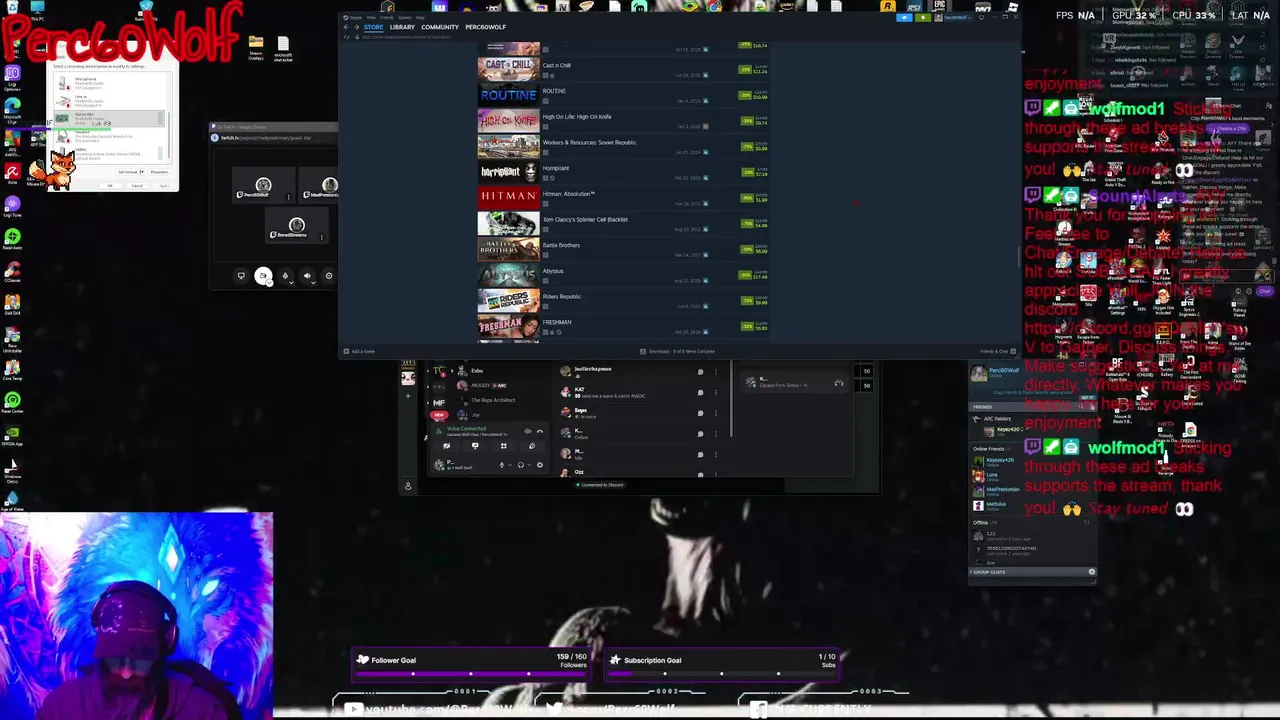Message KAT in Discord friends list
This screenshot has height=720, width=1280.
[700, 393]
